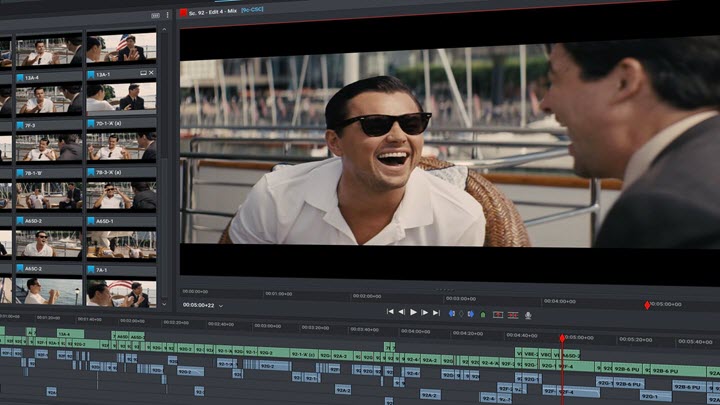The height and width of the screenshot is (405, 720).
Task: Click the Play button in transport controls
Action: pyautogui.click(x=413, y=313)
